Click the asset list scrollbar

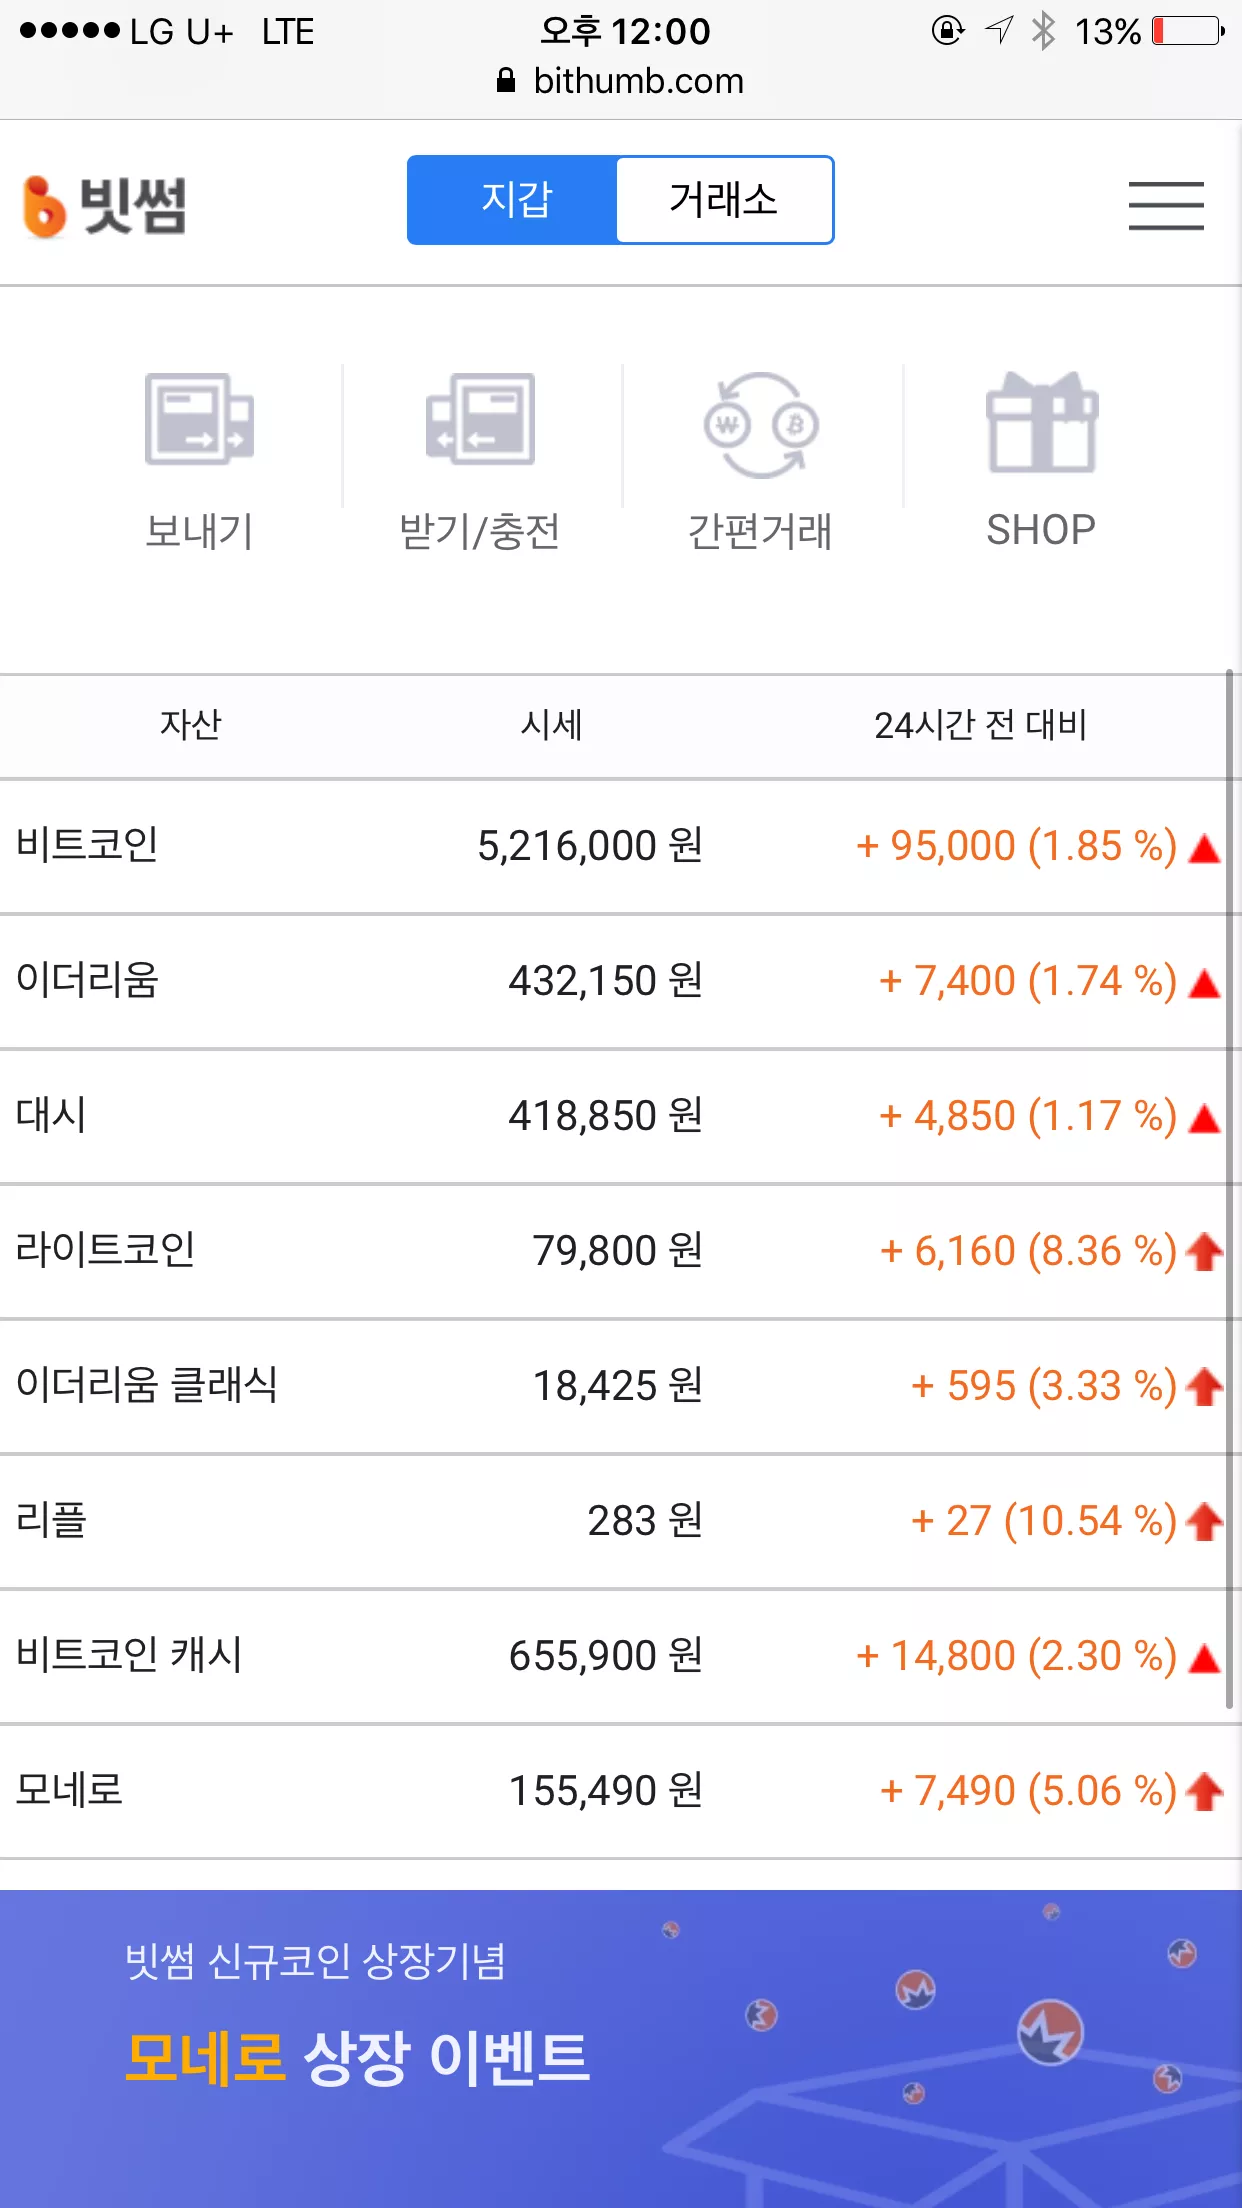coord(1230,1190)
